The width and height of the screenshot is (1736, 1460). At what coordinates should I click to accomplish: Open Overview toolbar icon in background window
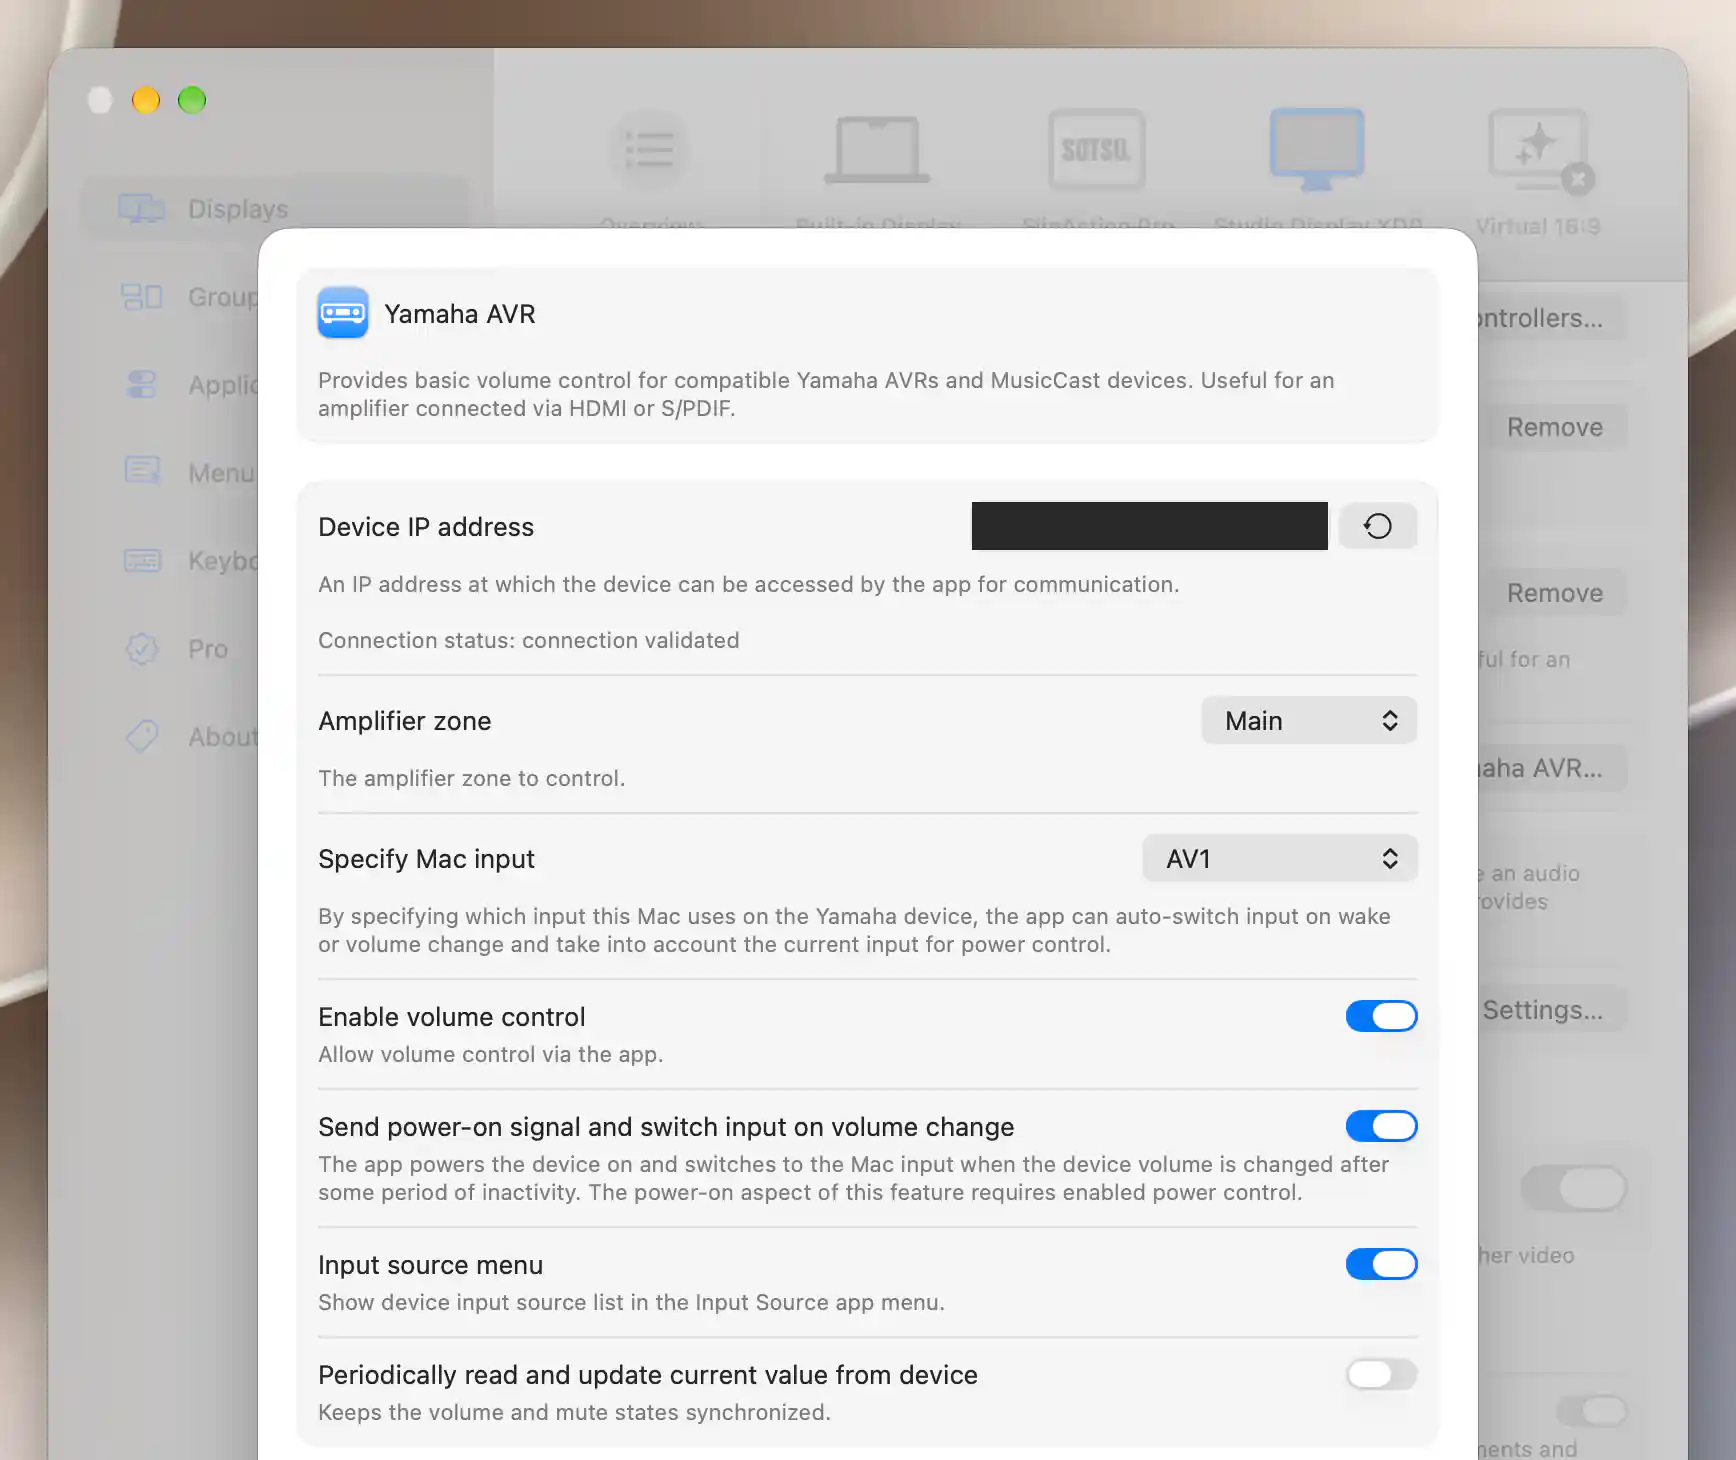click(x=650, y=150)
